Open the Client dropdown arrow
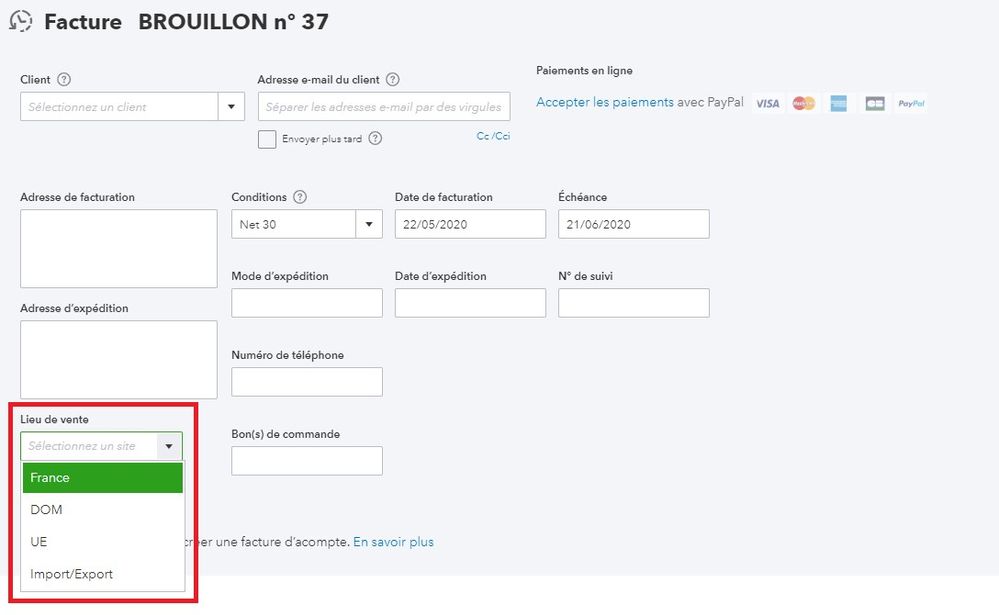999x615 pixels. (x=232, y=107)
